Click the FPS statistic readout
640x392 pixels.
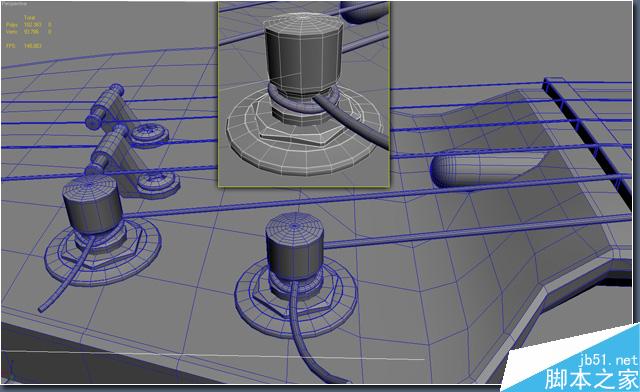tap(24, 46)
